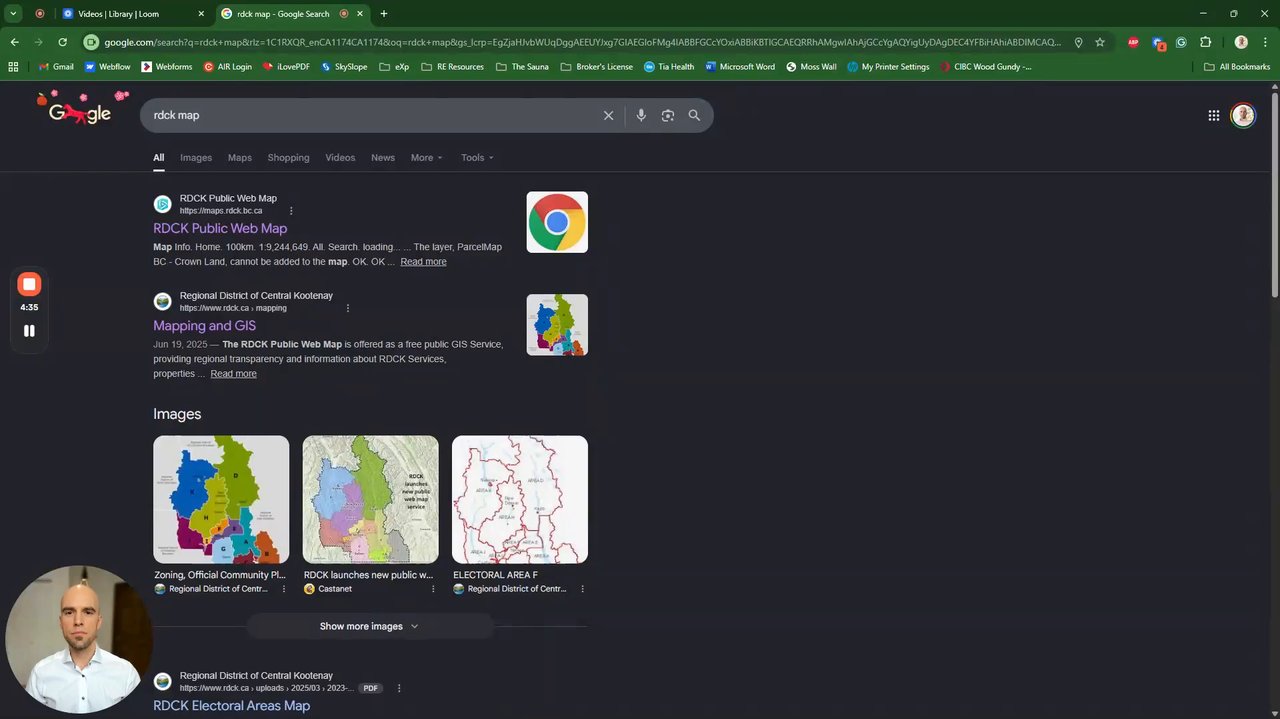Click the Chrome forward arrow
The image size is (1280, 719).
pyautogui.click(x=38, y=42)
